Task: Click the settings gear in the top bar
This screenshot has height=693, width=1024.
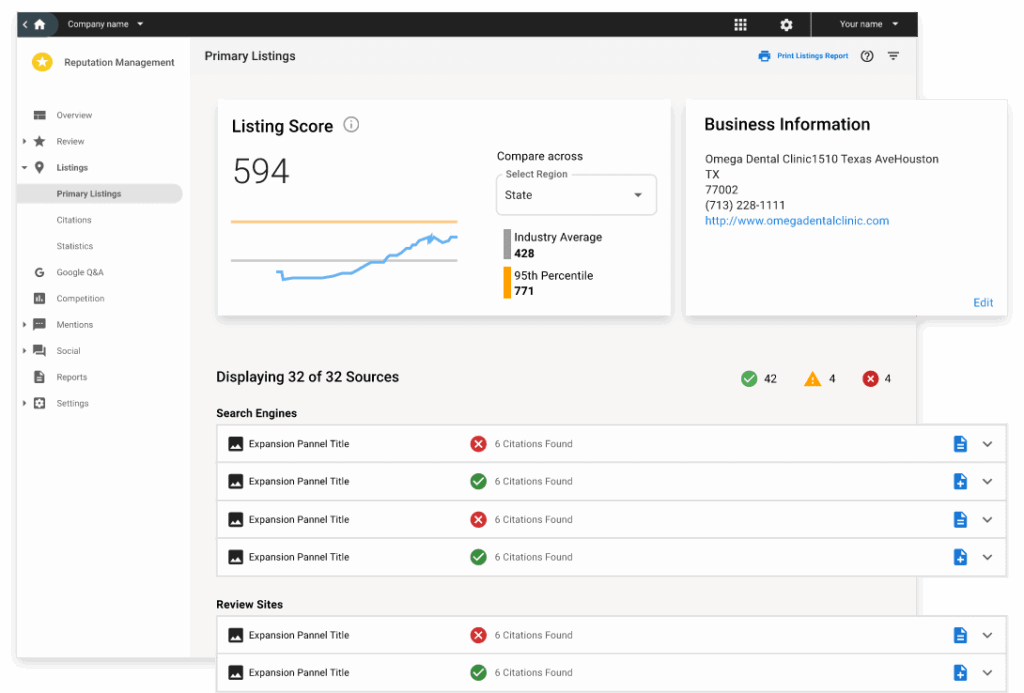Action: pos(786,24)
